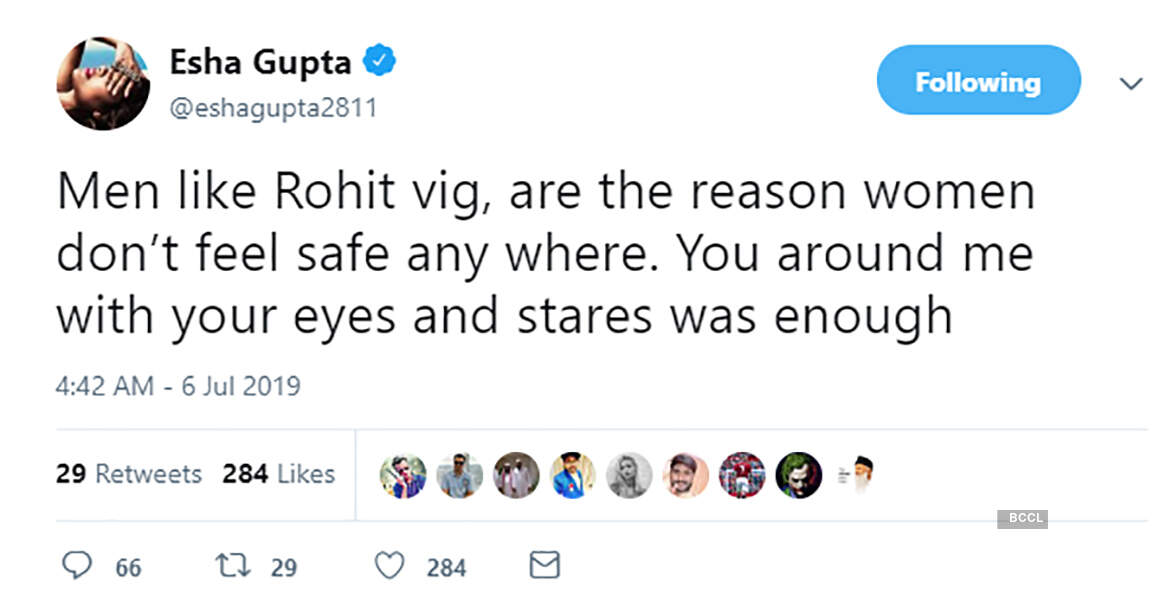Open the Joker avatar in the likes row
1173x600 pixels.
[x=799, y=476]
